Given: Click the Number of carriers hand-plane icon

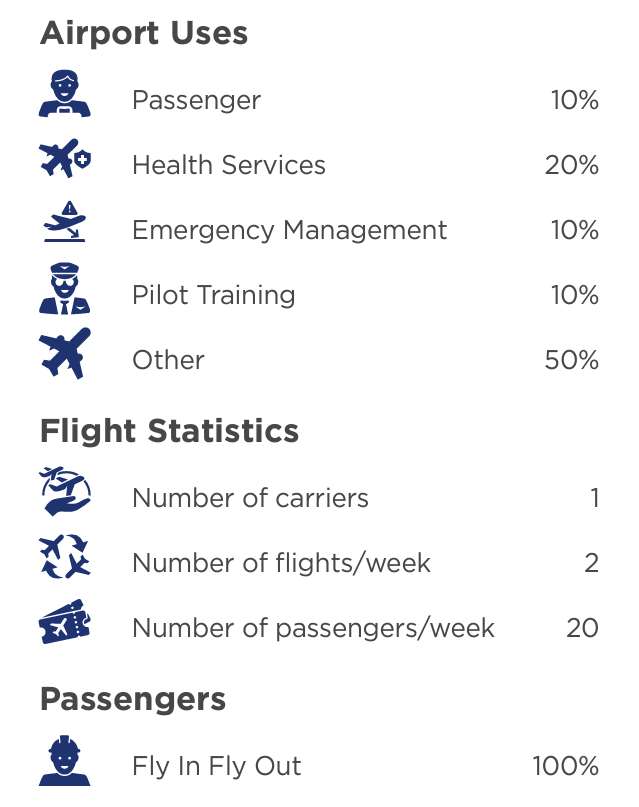Looking at the screenshot, I should 65,492.
